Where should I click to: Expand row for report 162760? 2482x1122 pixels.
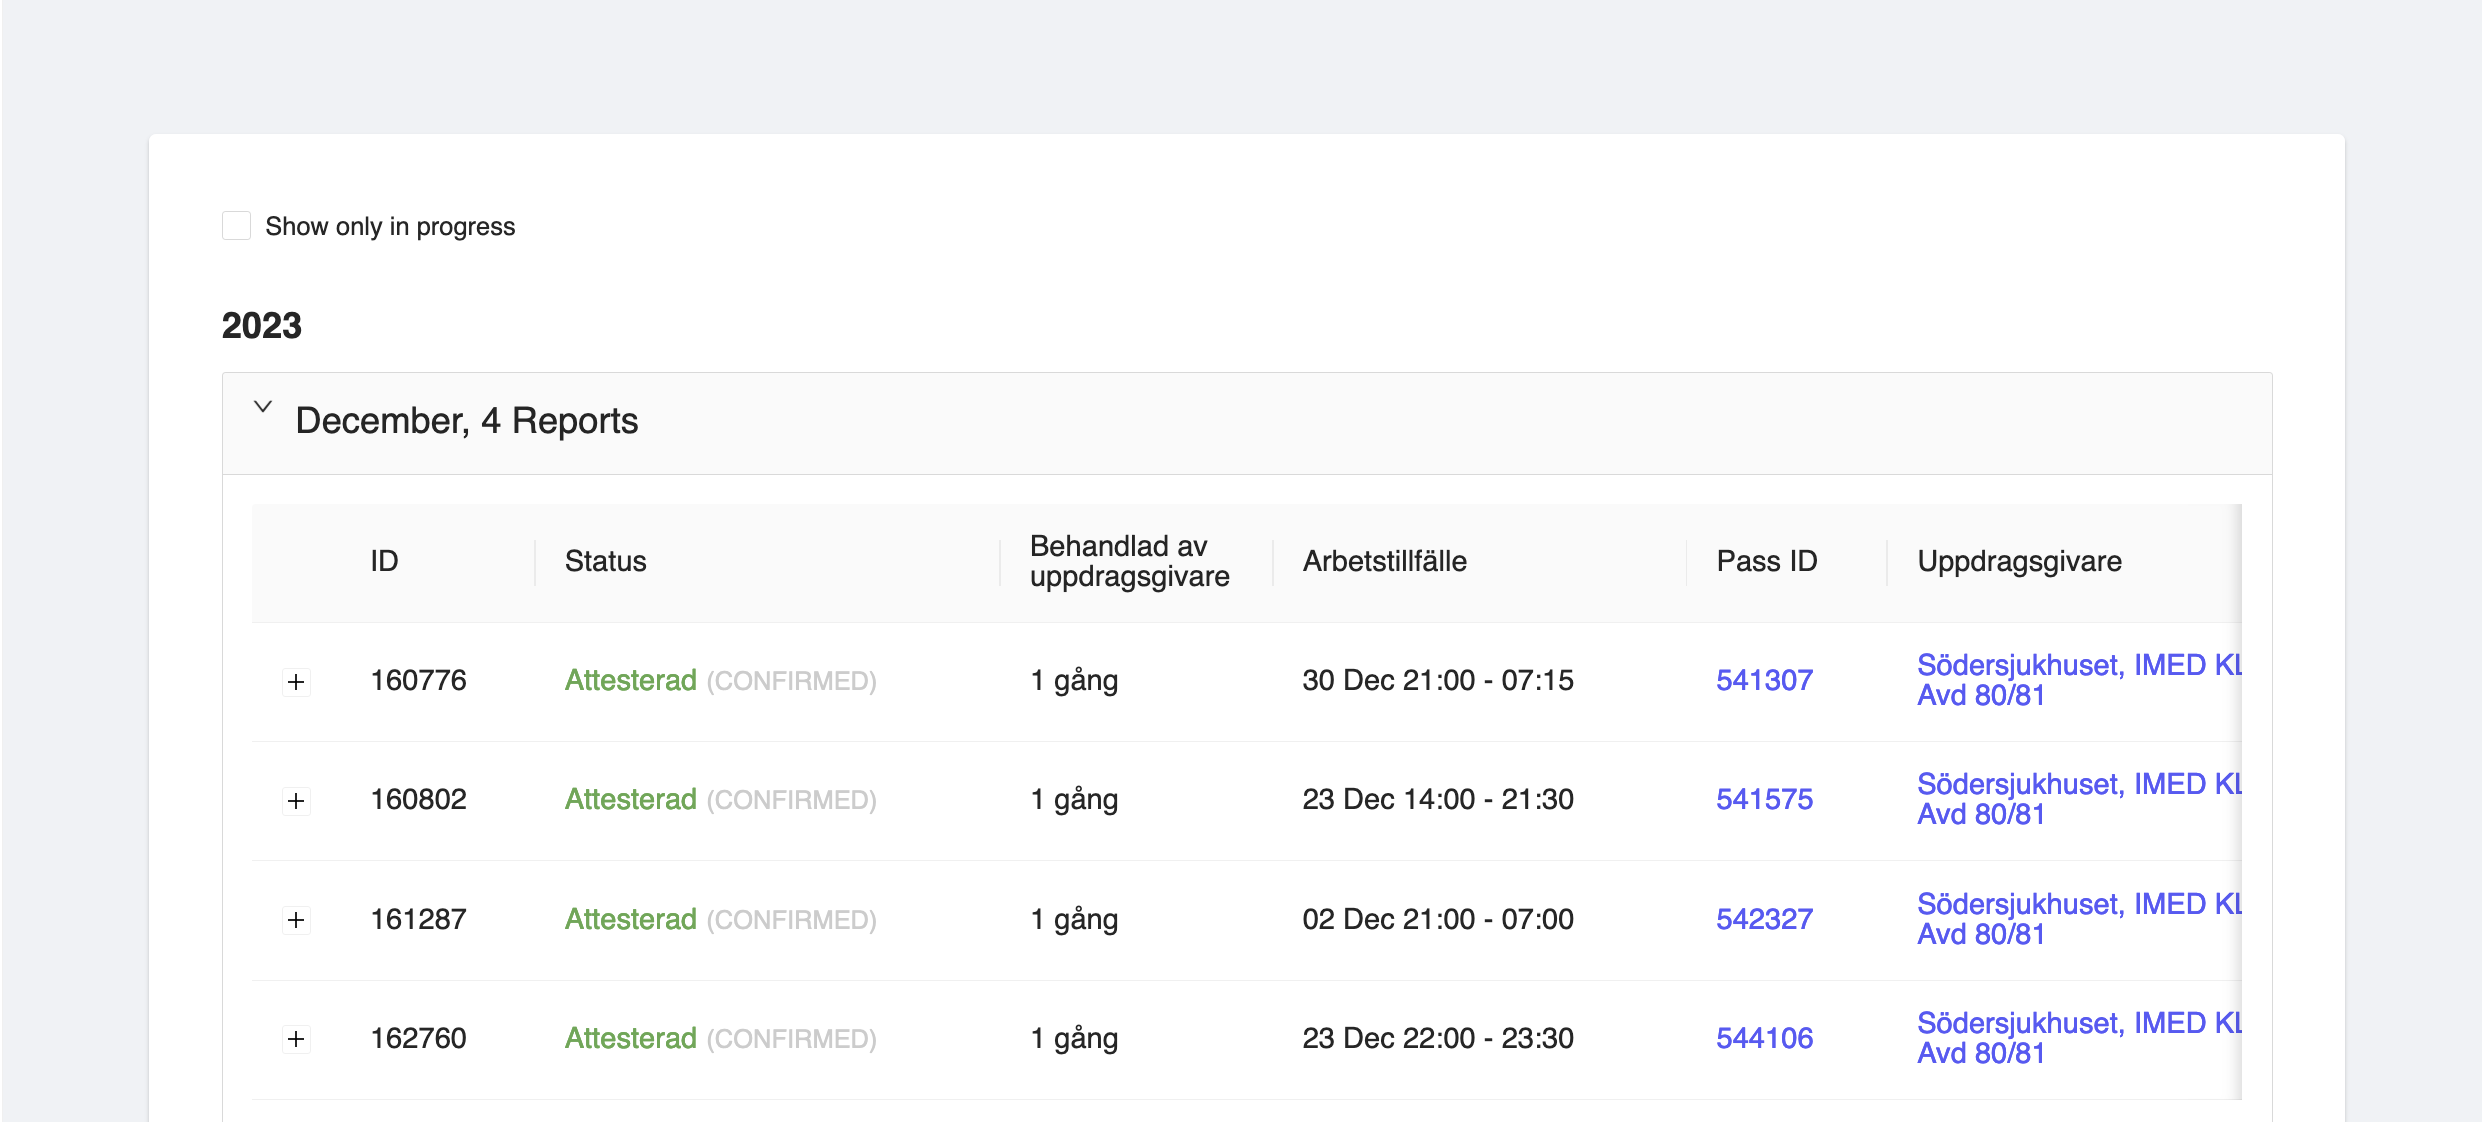(x=296, y=1039)
